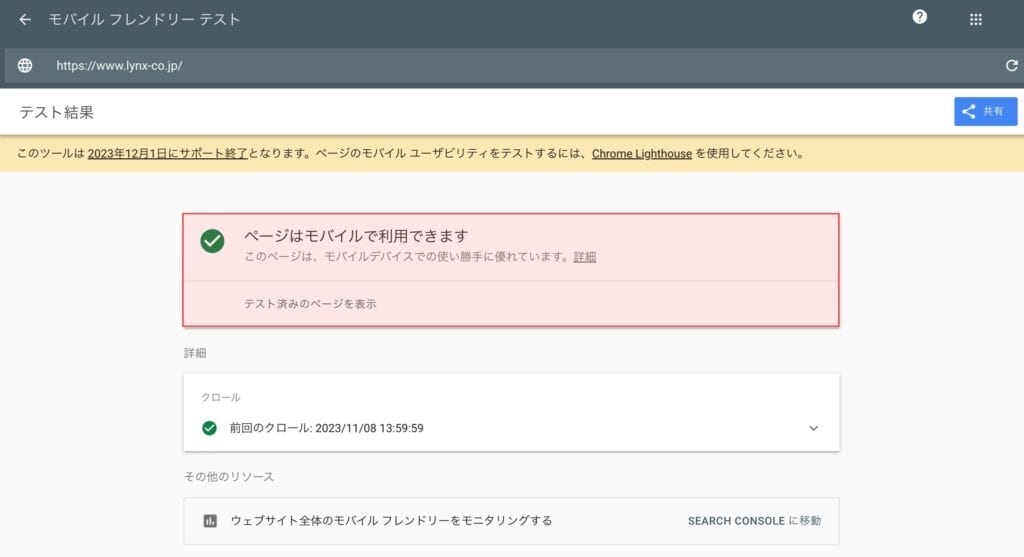Viewport: 1024px width, 557px height.
Task: Click ウェブサイト全体のモバイル フレンドリー monitoring row
Action: [511, 521]
